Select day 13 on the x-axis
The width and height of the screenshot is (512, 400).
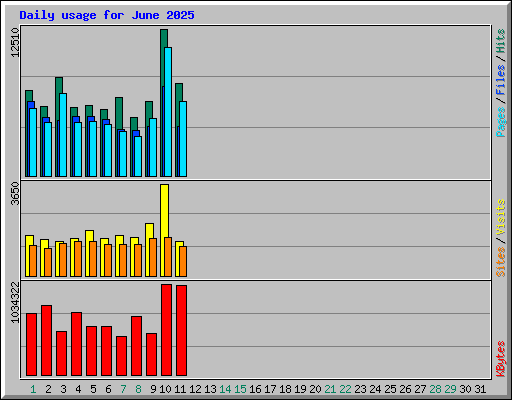coord(210,389)
